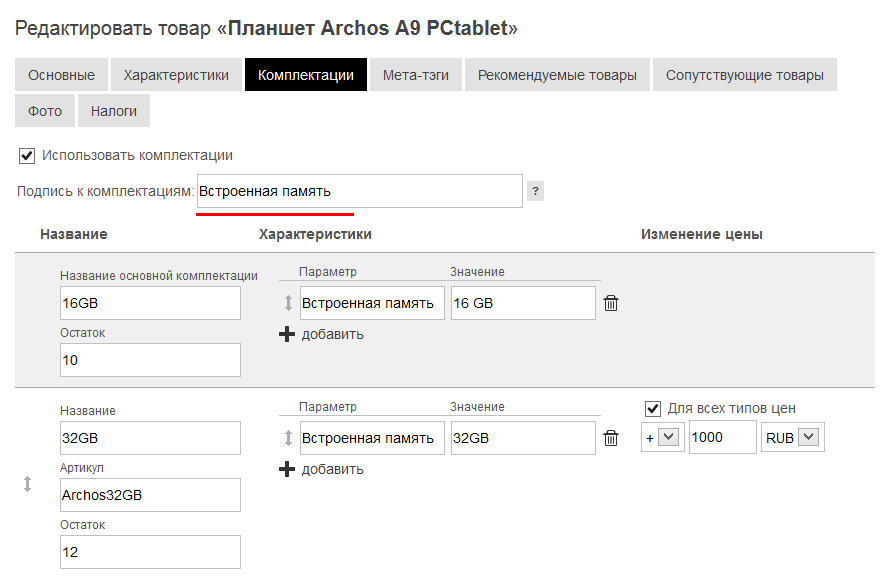Click the Остаток field with value 10
This screenshot has width=888, height=584.
(x=150, y=360)
